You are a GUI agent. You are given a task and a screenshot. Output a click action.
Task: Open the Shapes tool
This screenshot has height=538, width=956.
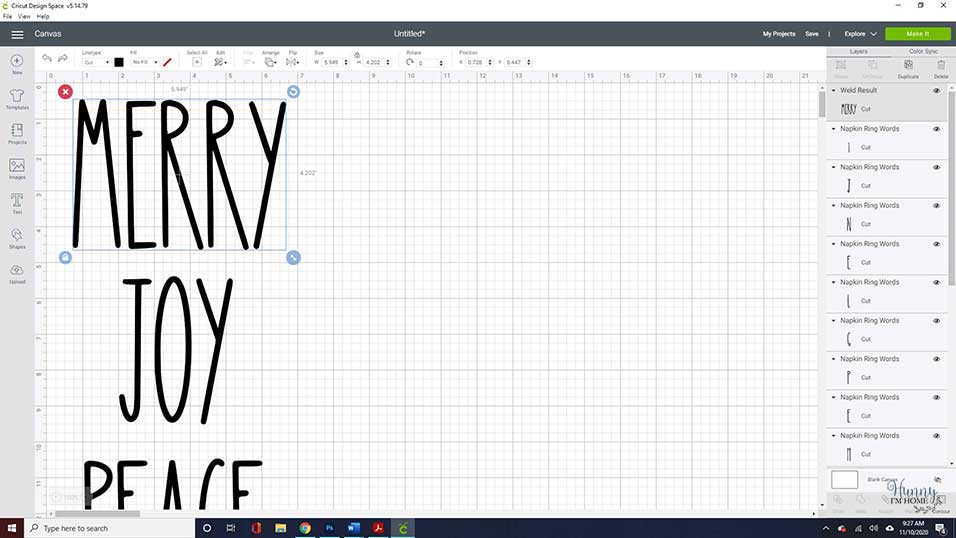(17, 238)
